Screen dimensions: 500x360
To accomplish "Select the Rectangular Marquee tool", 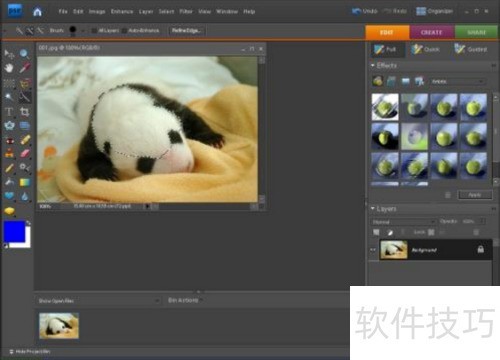I will 9,83.
